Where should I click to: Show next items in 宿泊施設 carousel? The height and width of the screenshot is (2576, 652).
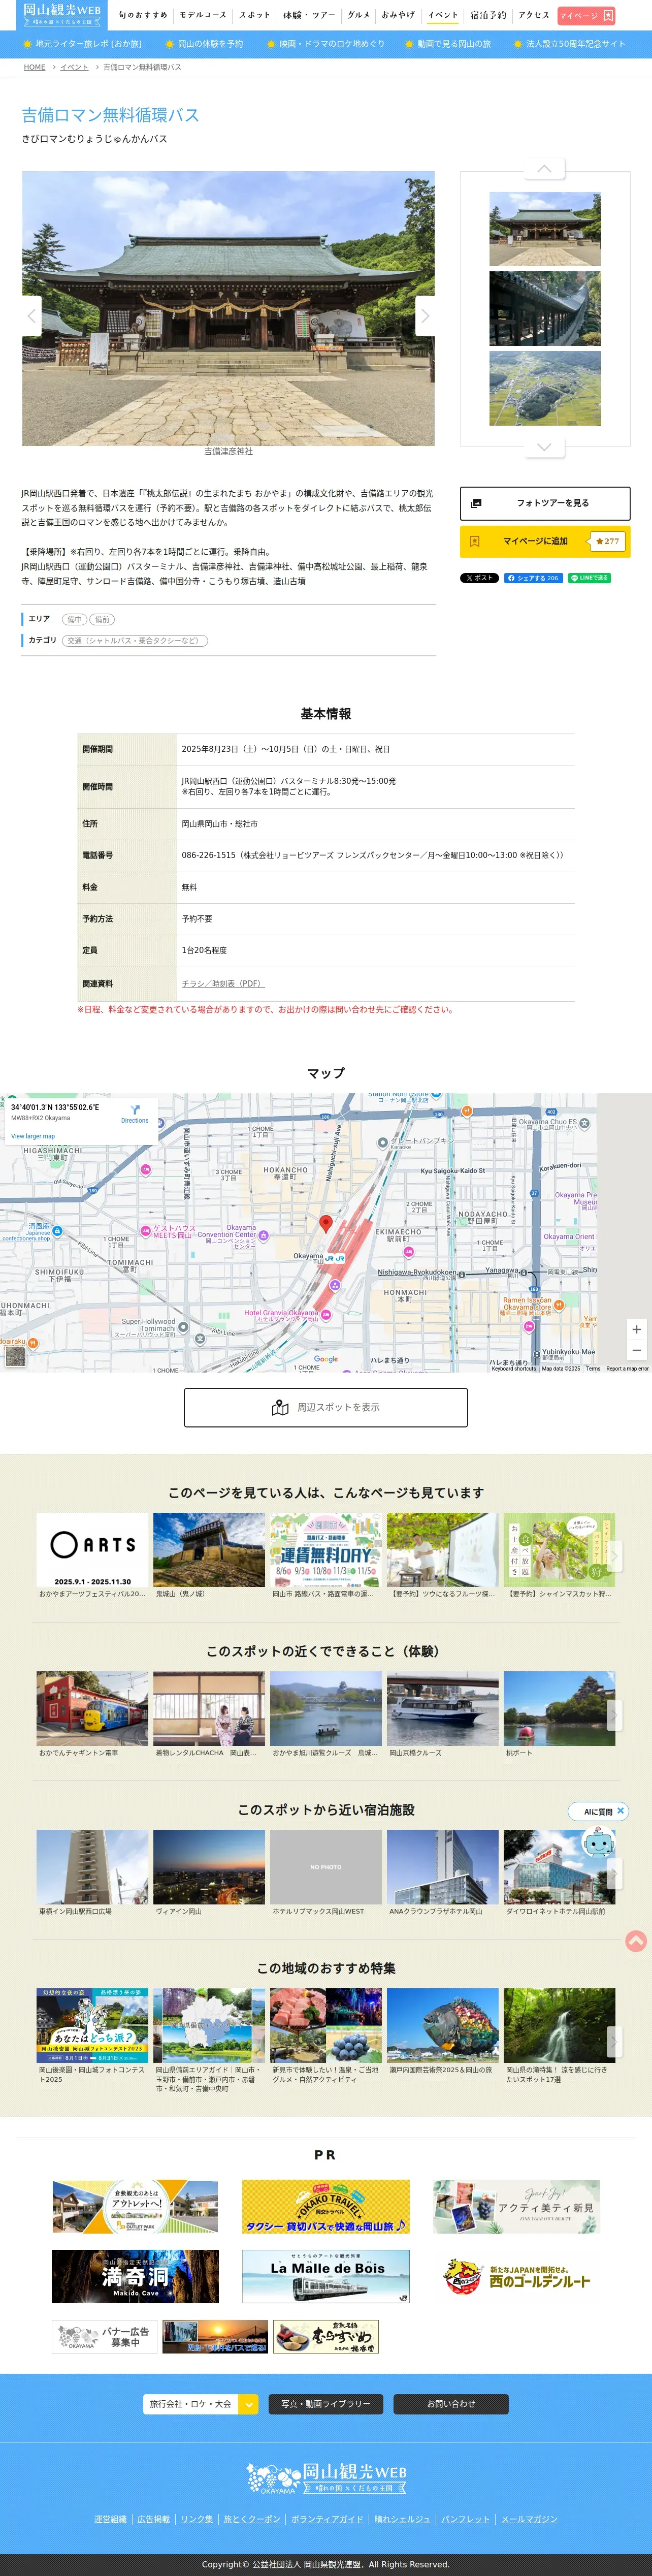coord(614,1873)
